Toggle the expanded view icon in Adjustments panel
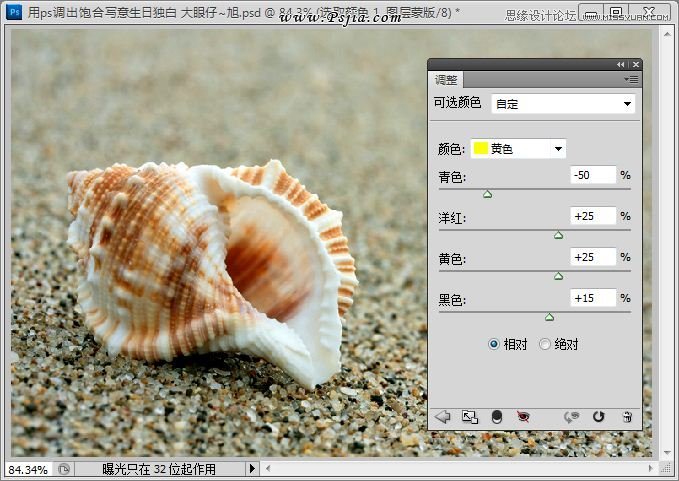This screenshot has height=481, width=679. tap(470, 417)
